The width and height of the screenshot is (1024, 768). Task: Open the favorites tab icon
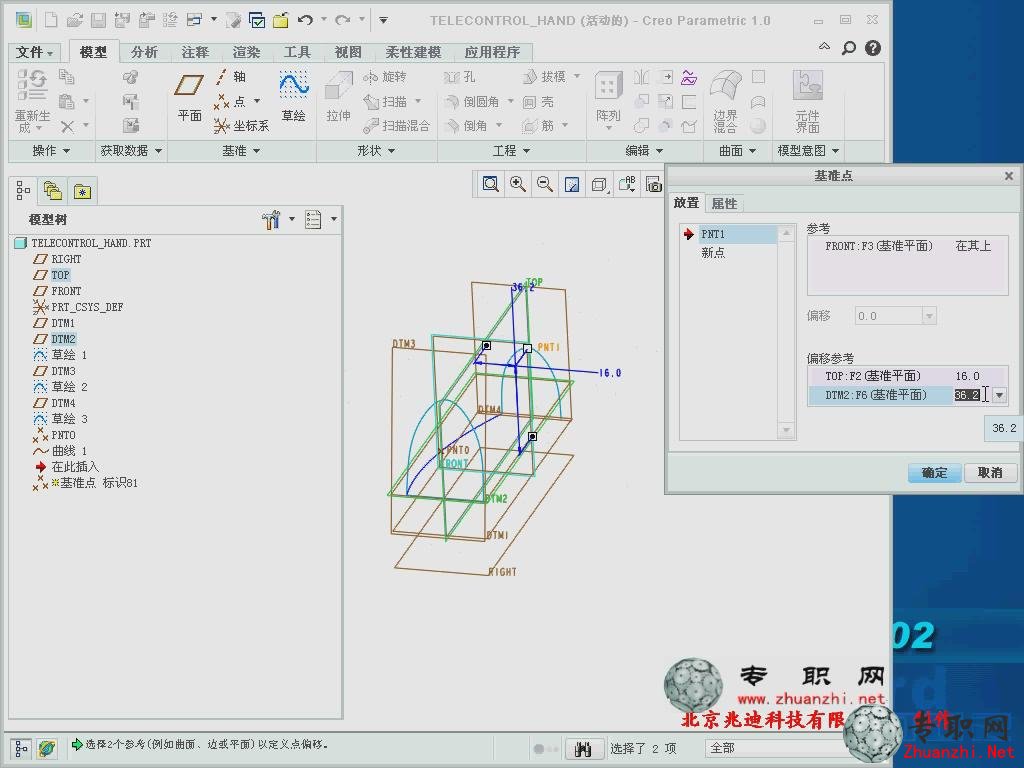82,191
